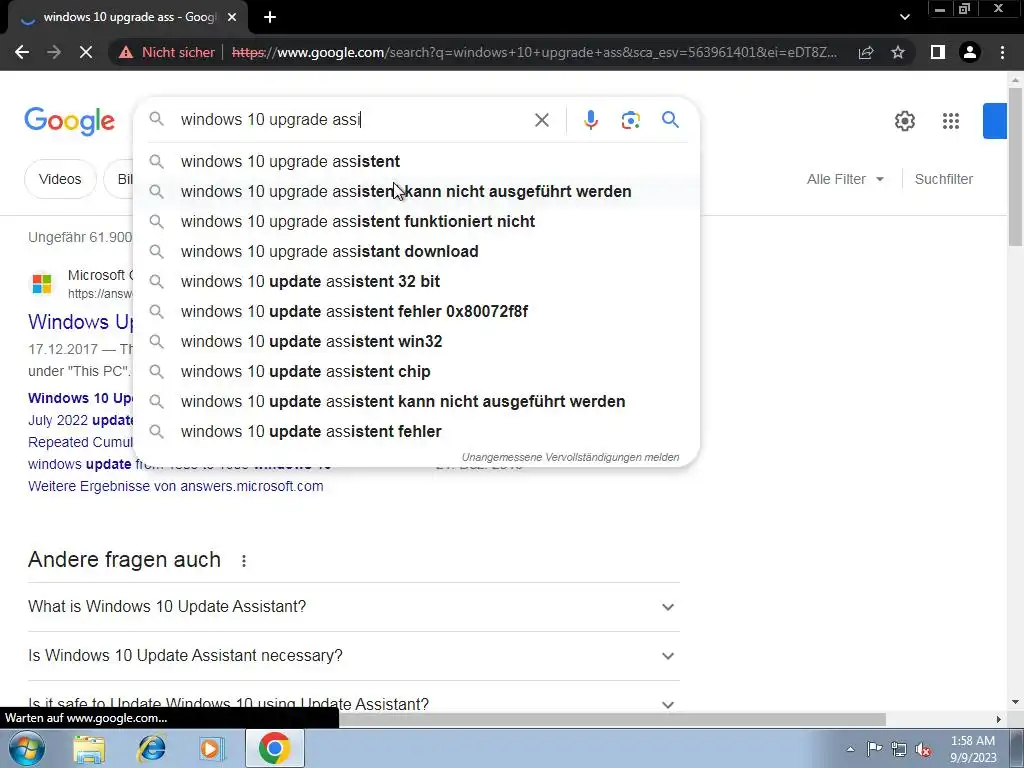
Task: Click the 'Nicht sicher' warning icon
Action: click(126, 52)
